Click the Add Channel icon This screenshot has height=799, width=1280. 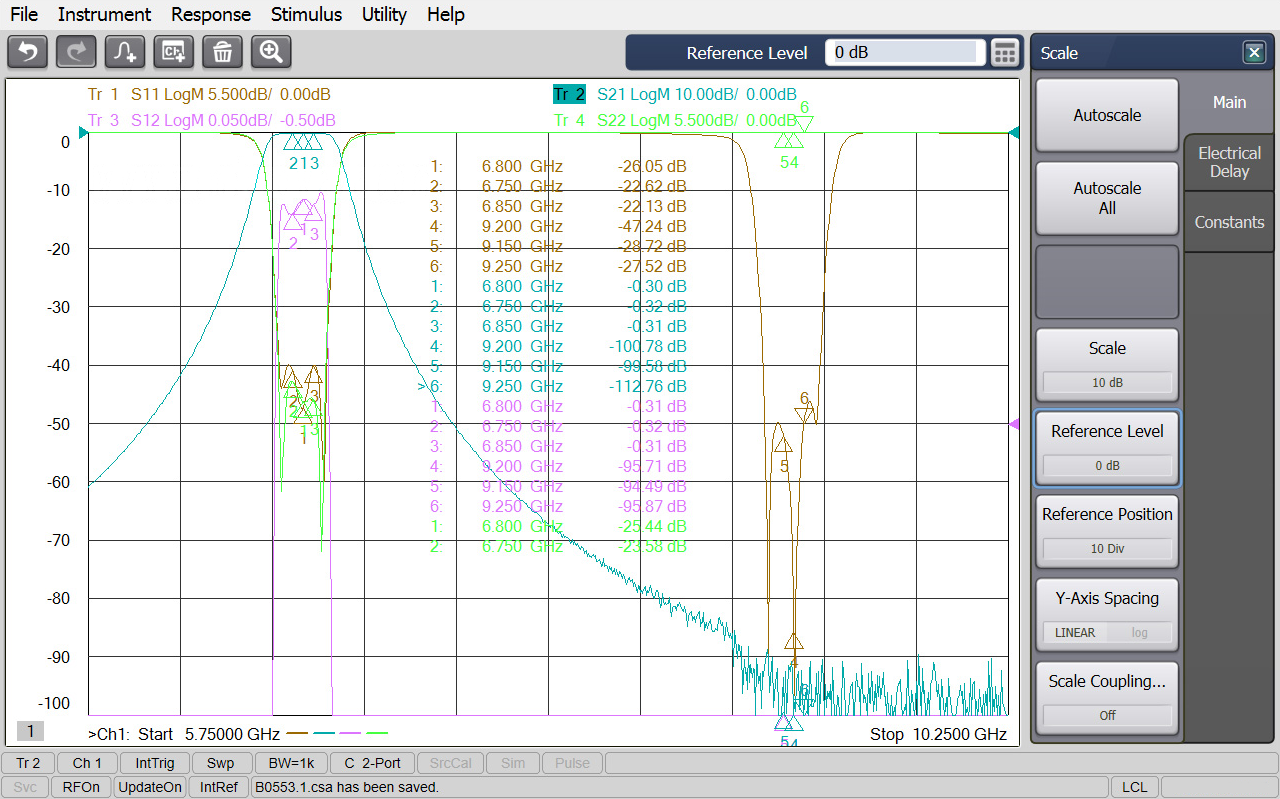click(174, 52)
